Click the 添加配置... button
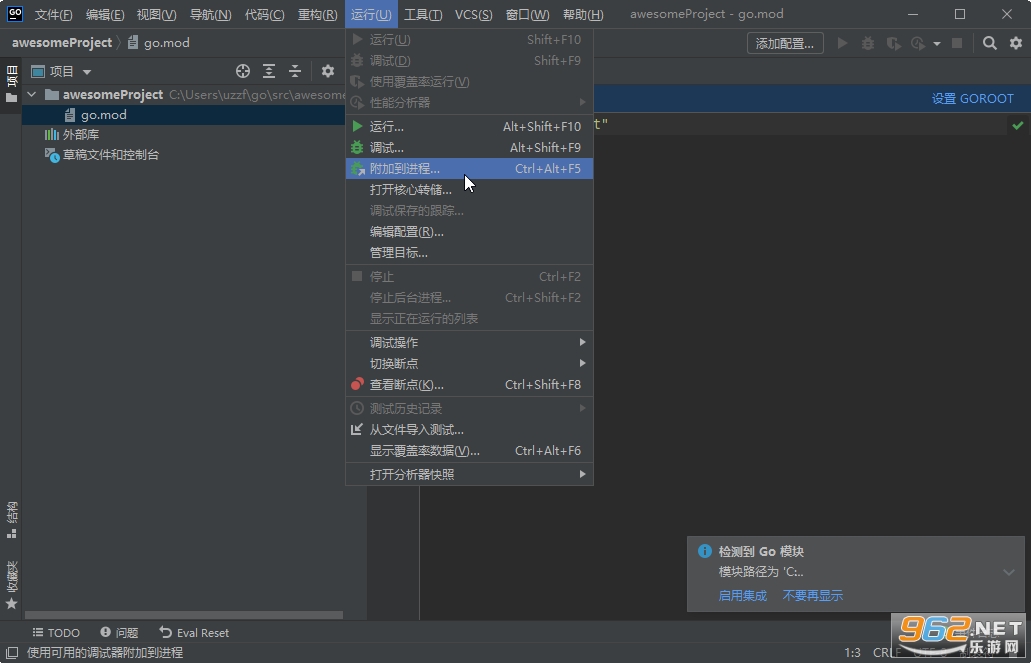Screen dimensions: 1031x663 (x=785, y=43)
